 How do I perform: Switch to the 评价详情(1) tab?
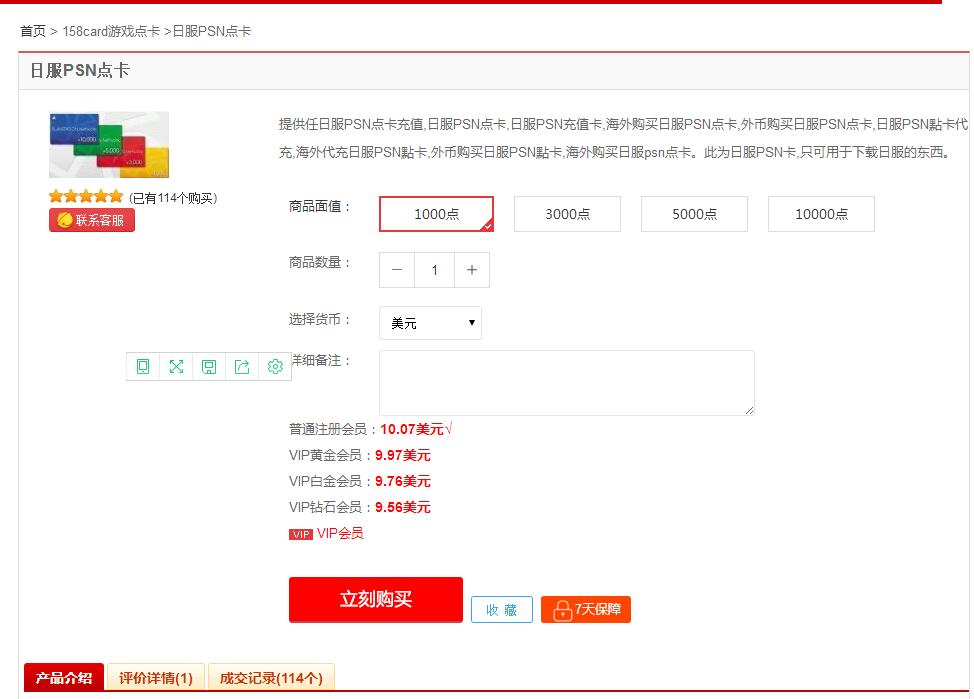(156, 677)
